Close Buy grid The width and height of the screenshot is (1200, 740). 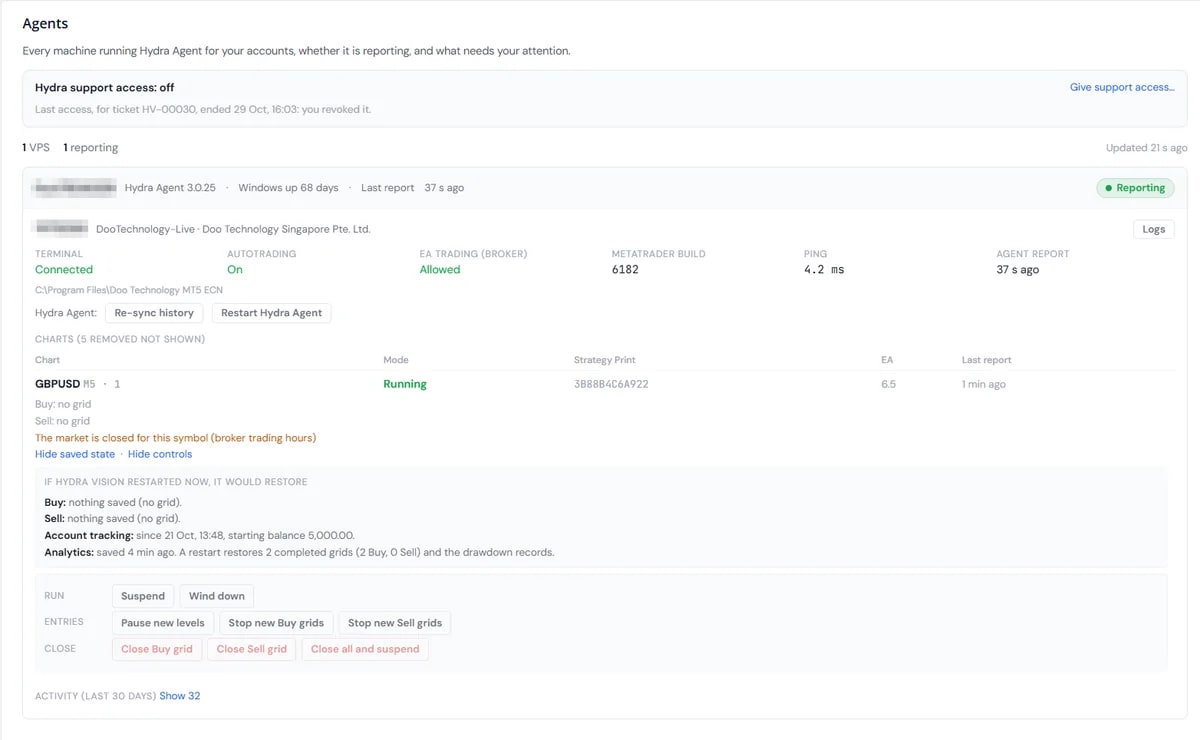(157, 649)
